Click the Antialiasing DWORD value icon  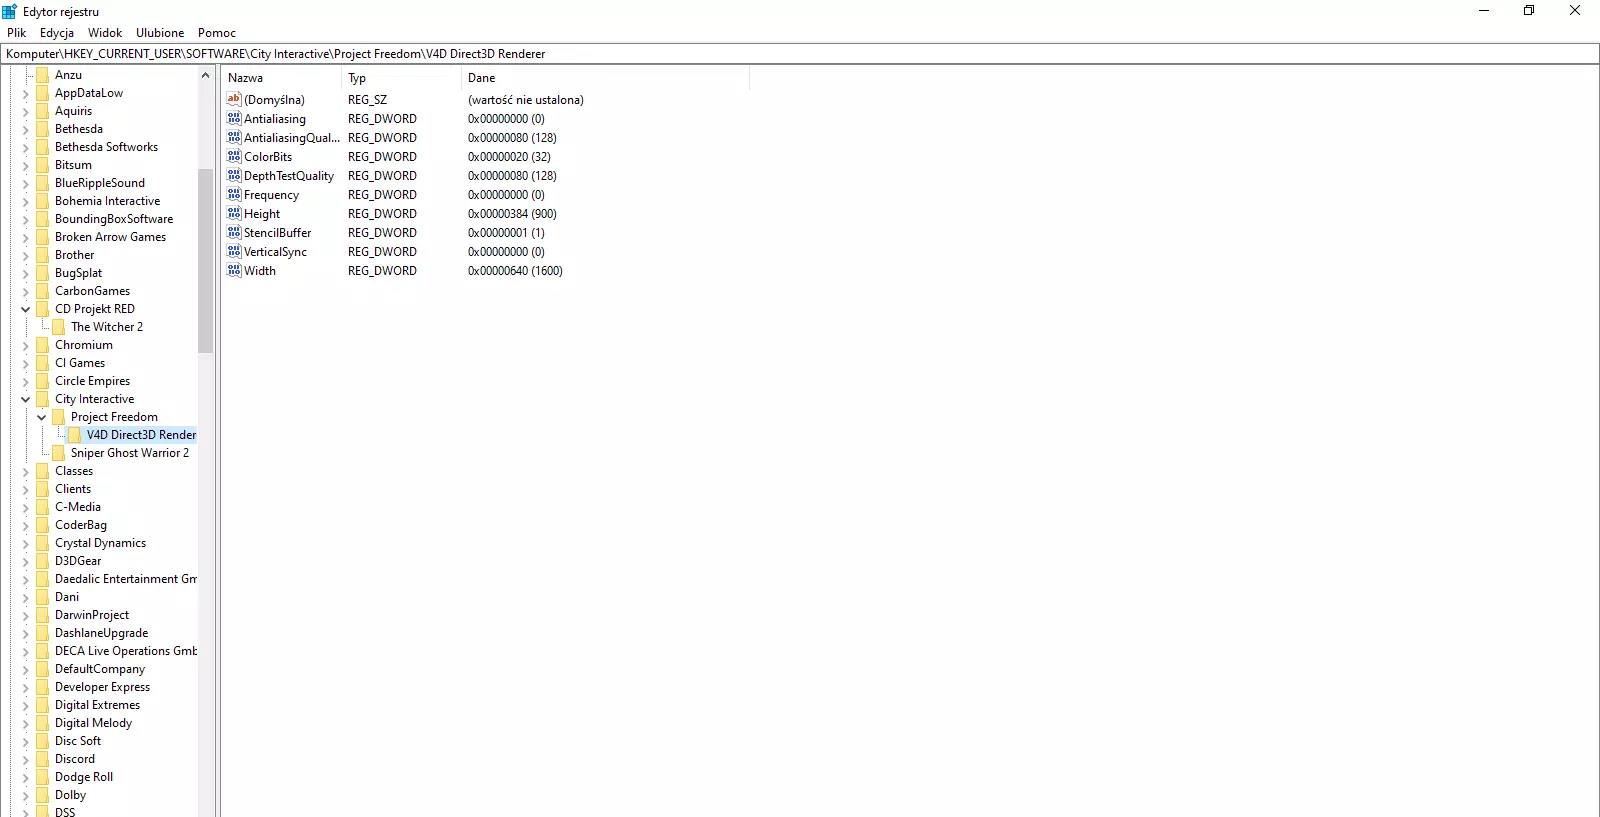tap(234, 118)
